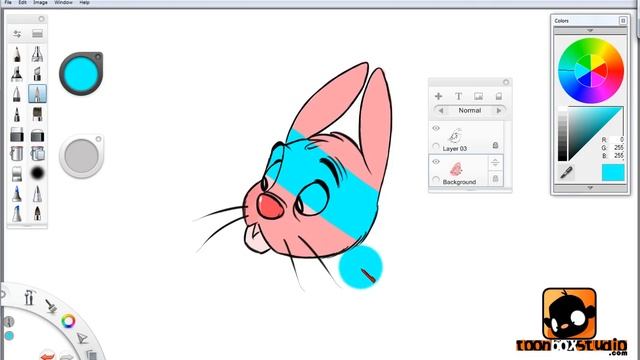Hide Layer 03 using its eye icon
Image resolution: width=640 pixels, height=360 pixels.
[436, 128]
